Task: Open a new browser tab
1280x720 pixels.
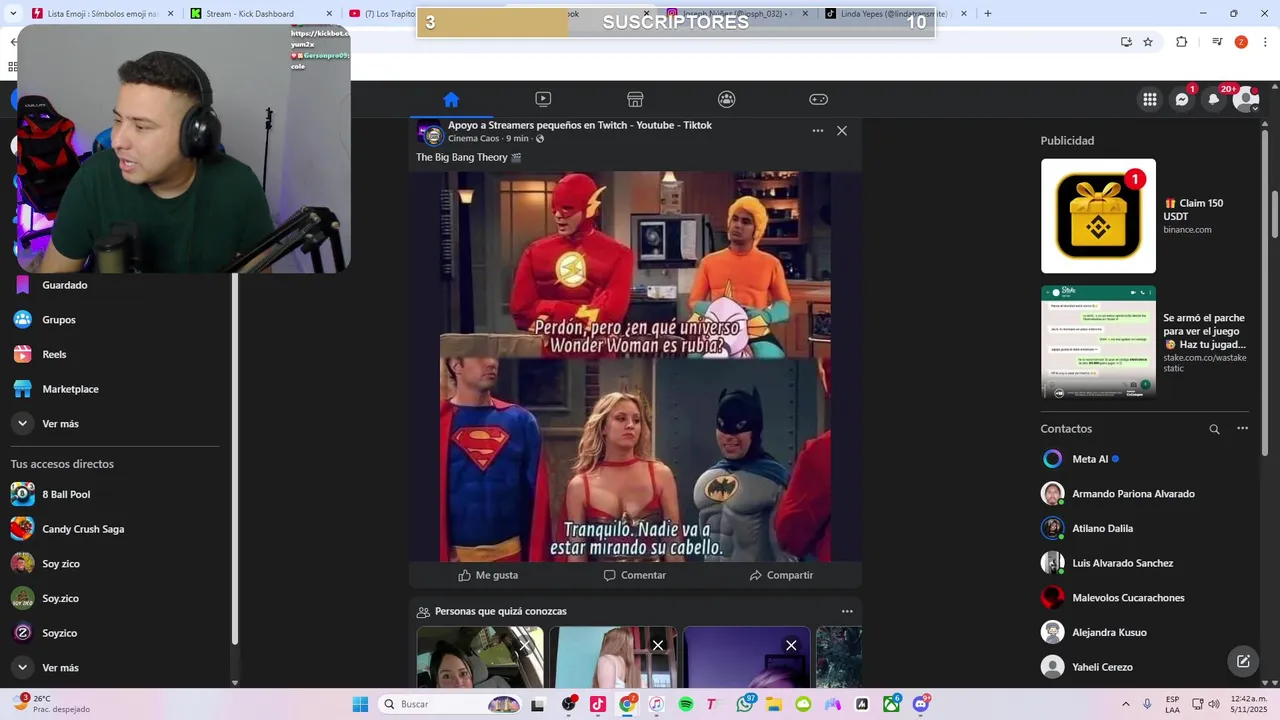Action: [988, 13]
